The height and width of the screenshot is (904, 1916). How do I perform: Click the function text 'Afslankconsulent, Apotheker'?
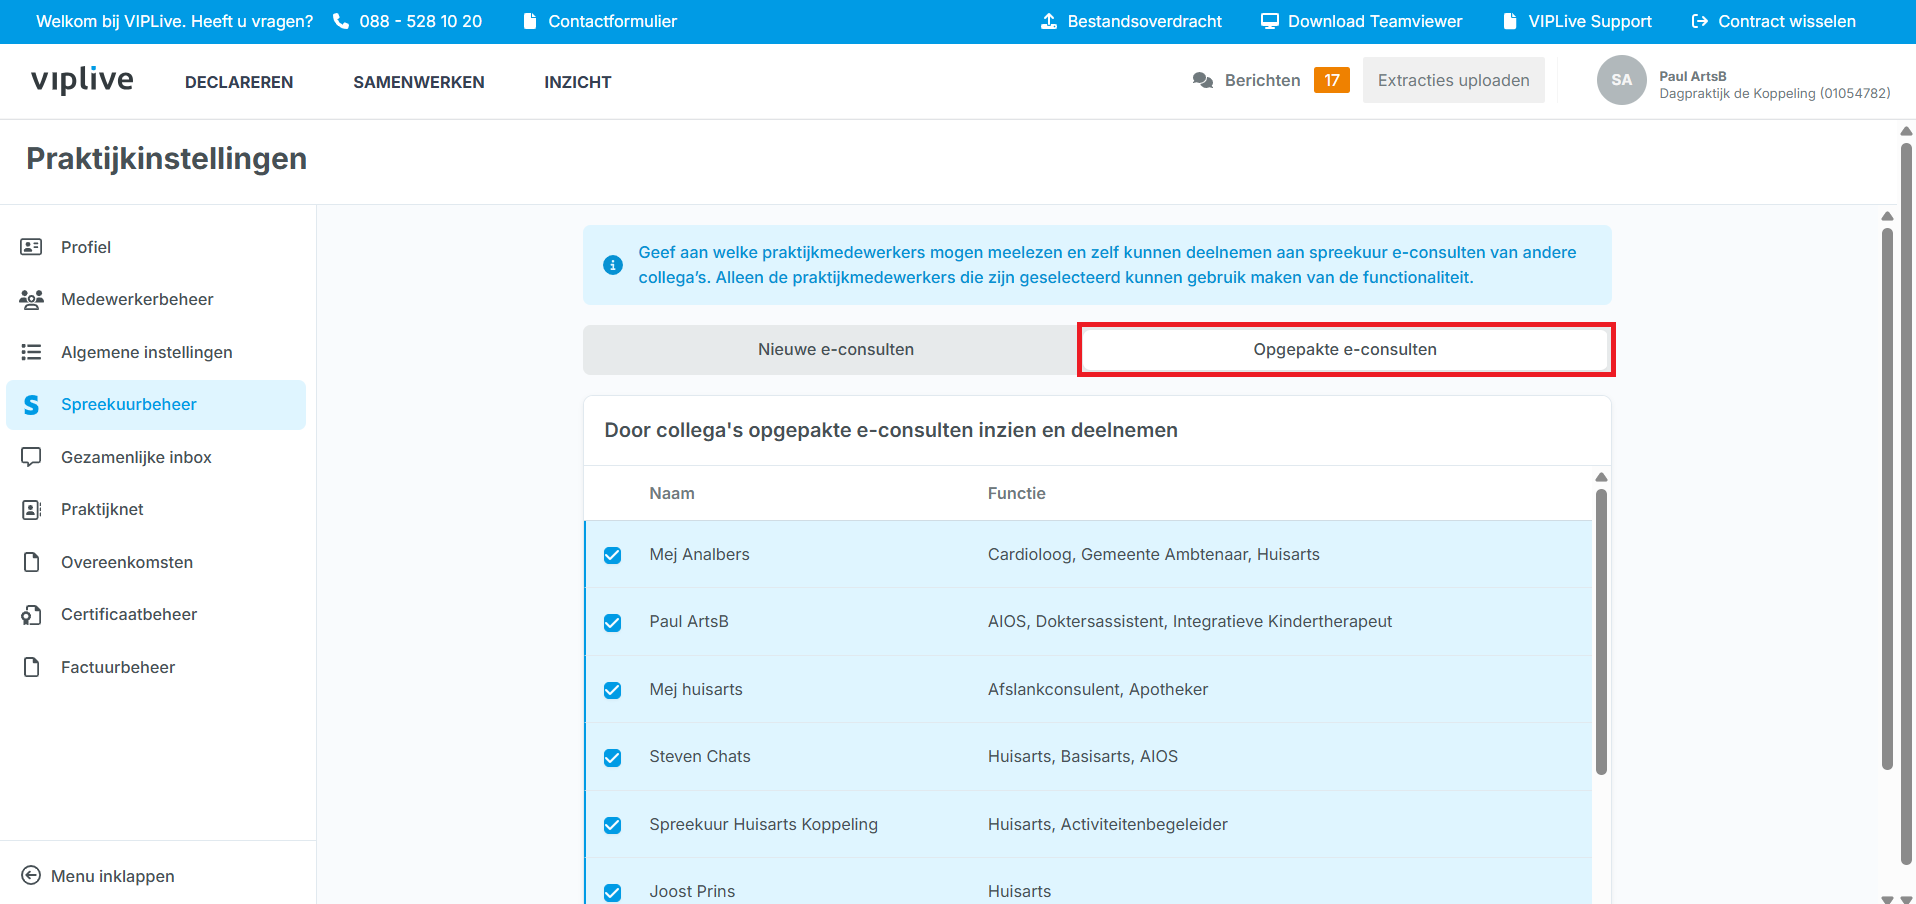click(x=1098, y=689)
